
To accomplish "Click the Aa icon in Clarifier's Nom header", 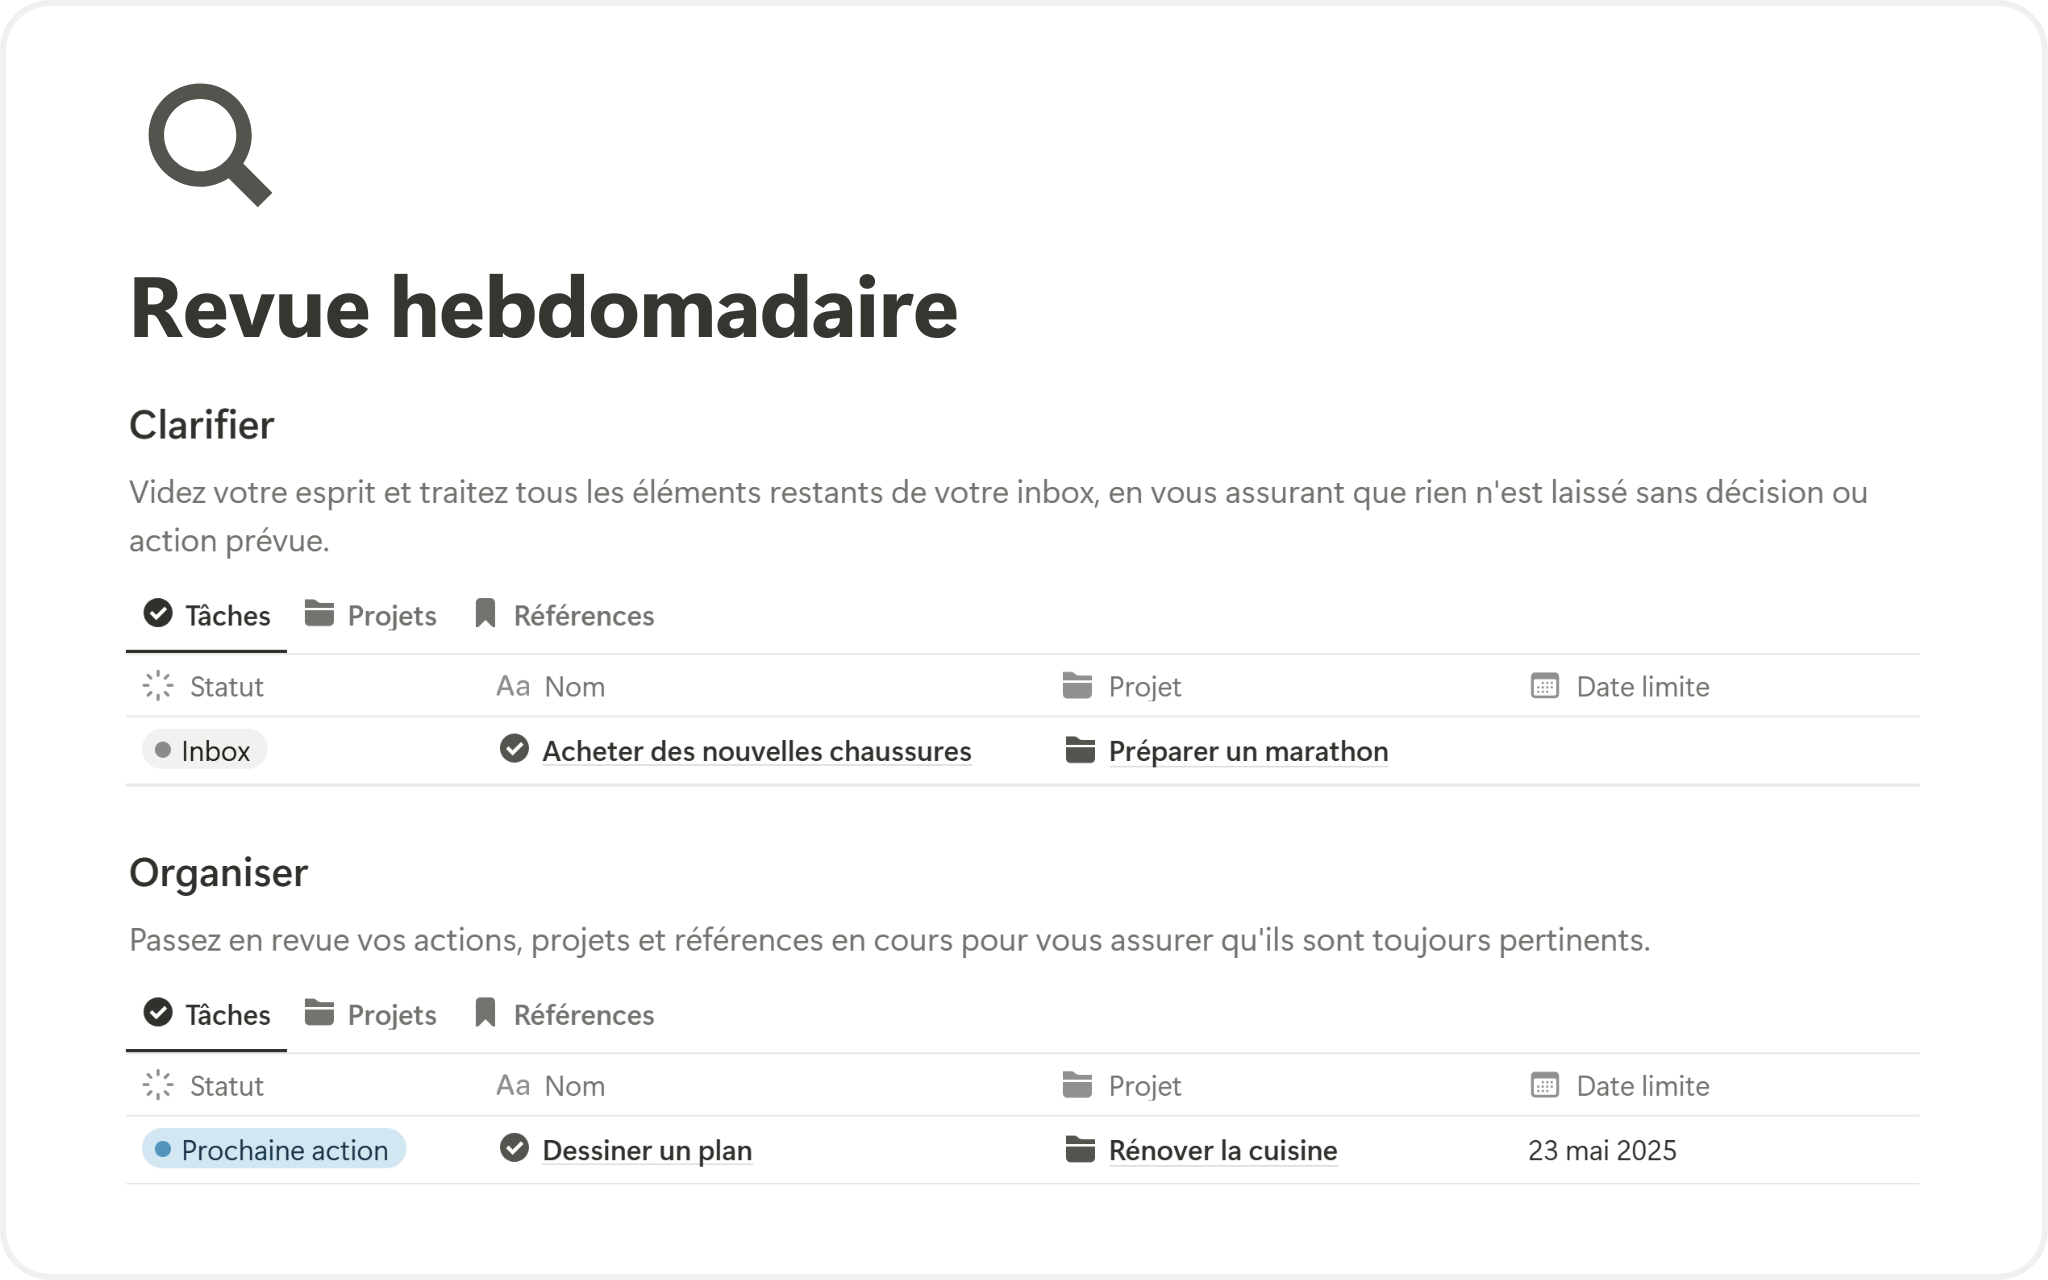I will tap(513, 686).
